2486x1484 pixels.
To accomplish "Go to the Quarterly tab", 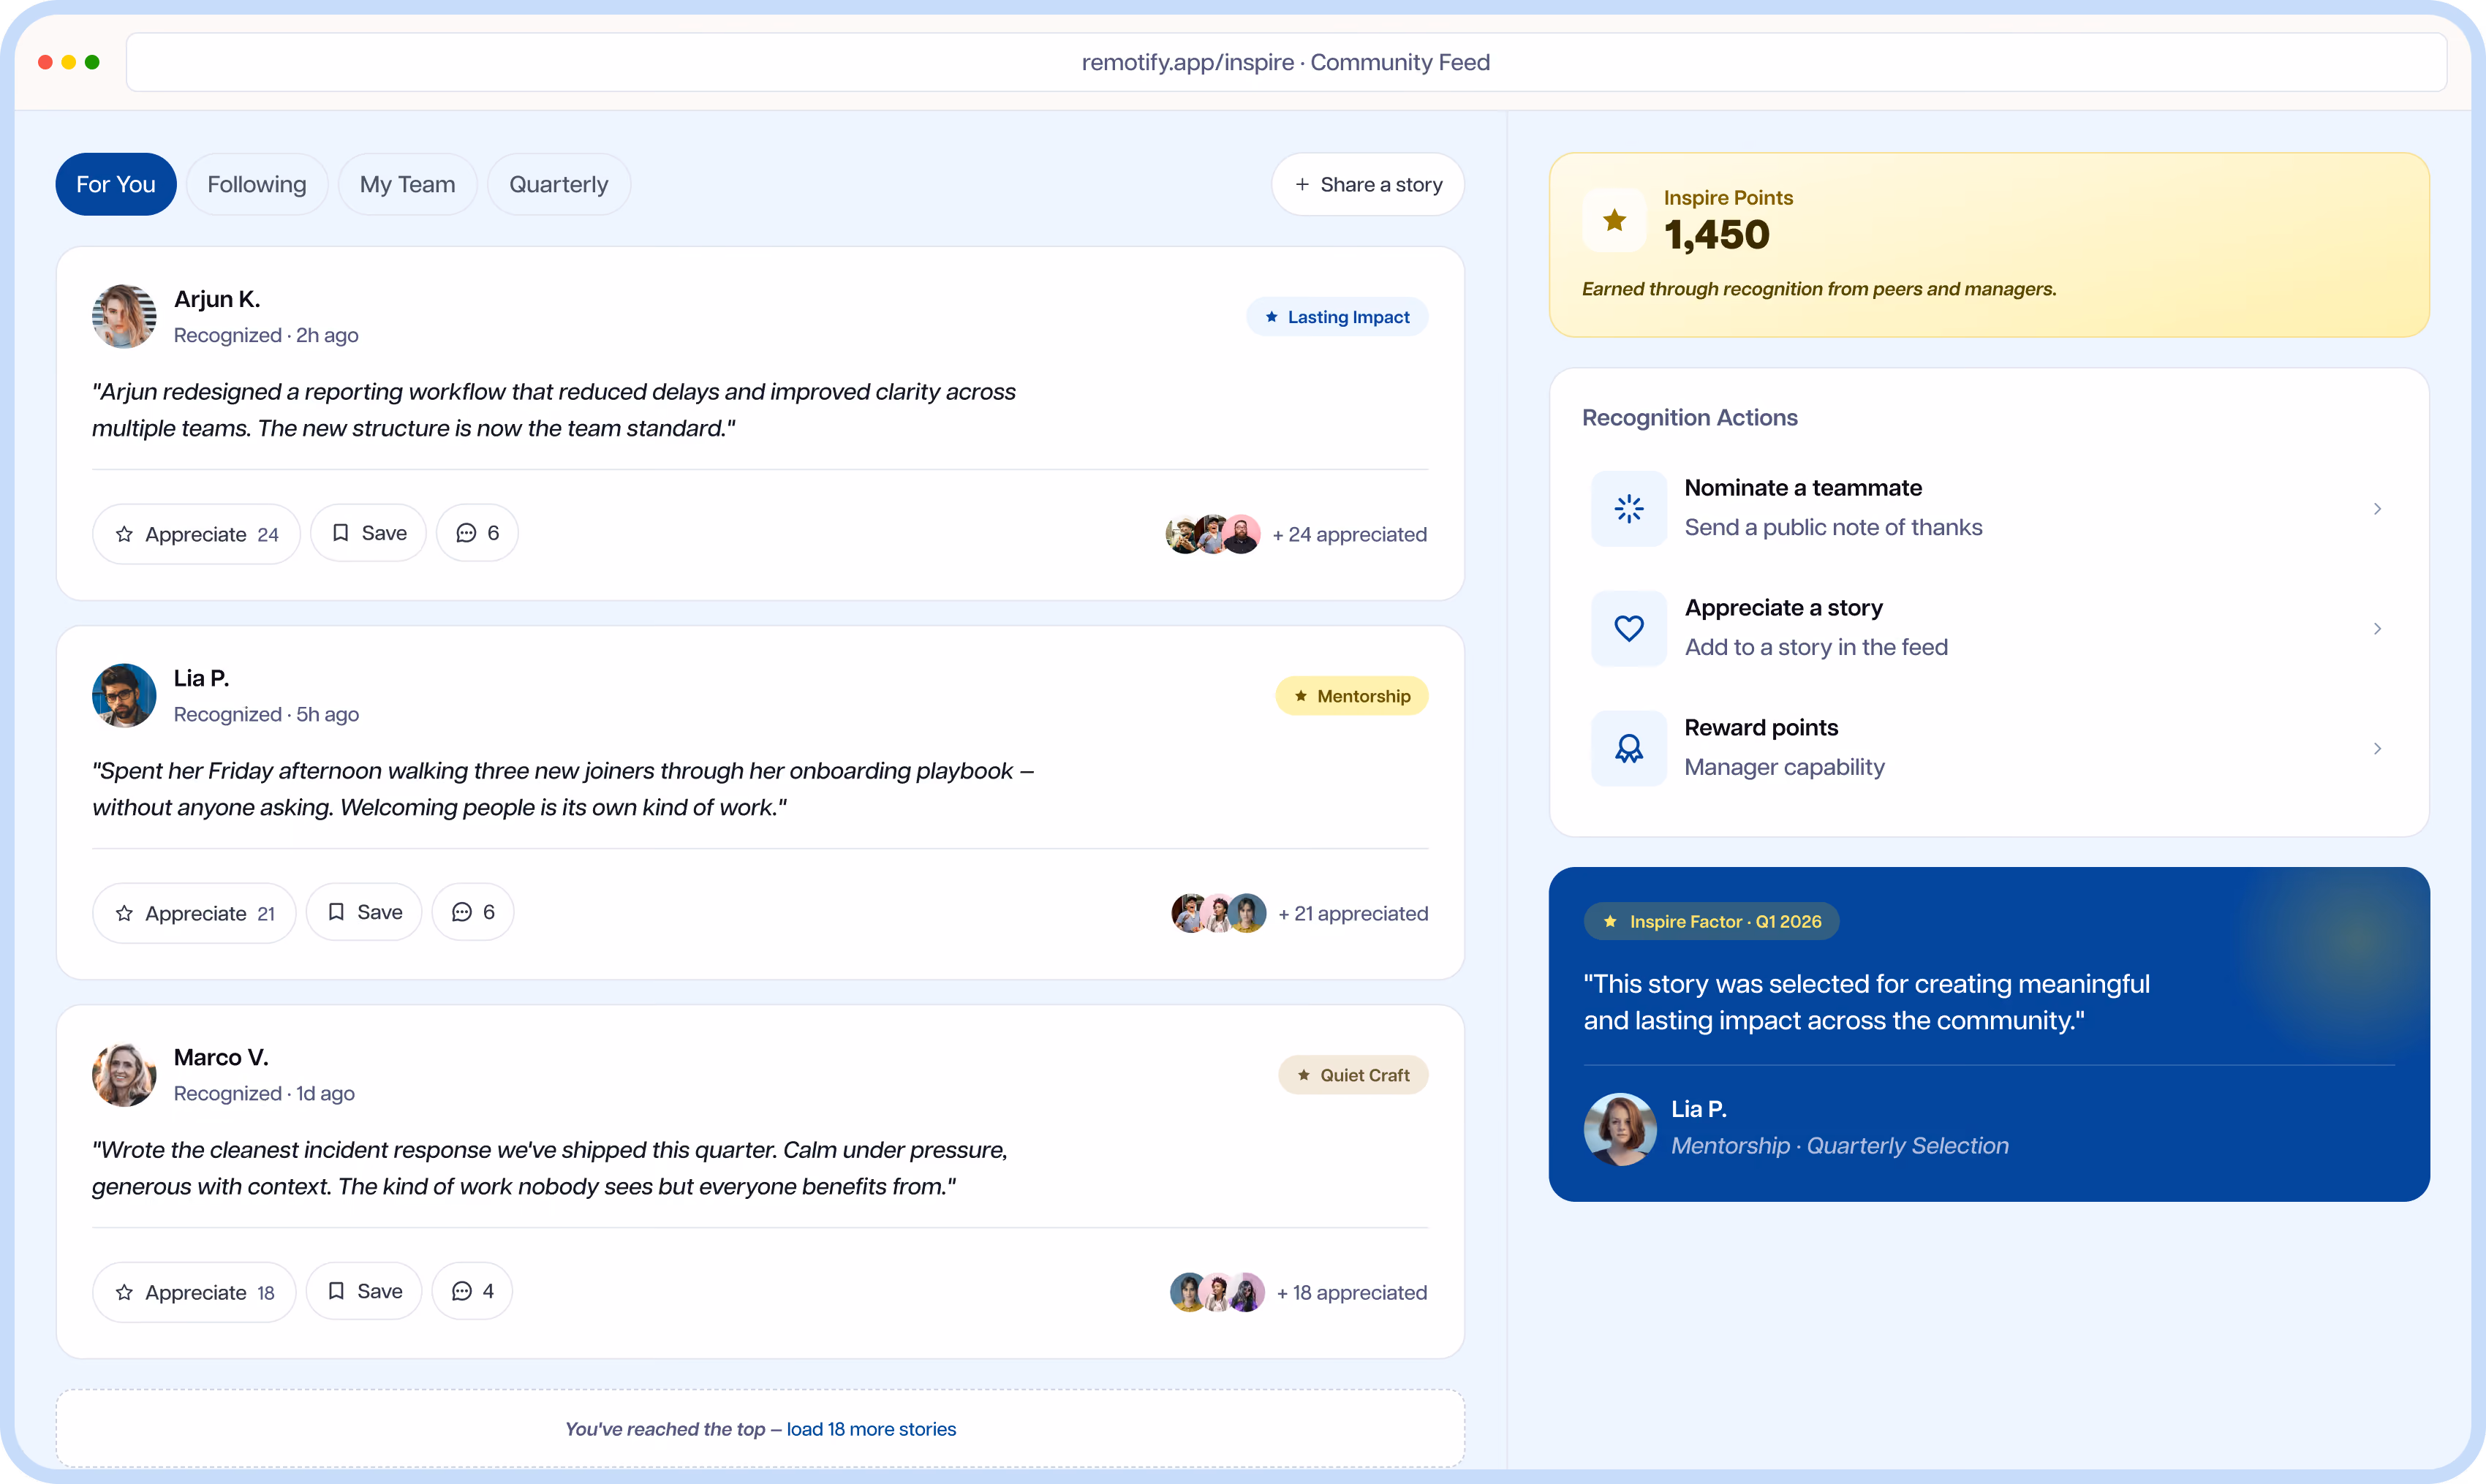I will tap(558, 184).
